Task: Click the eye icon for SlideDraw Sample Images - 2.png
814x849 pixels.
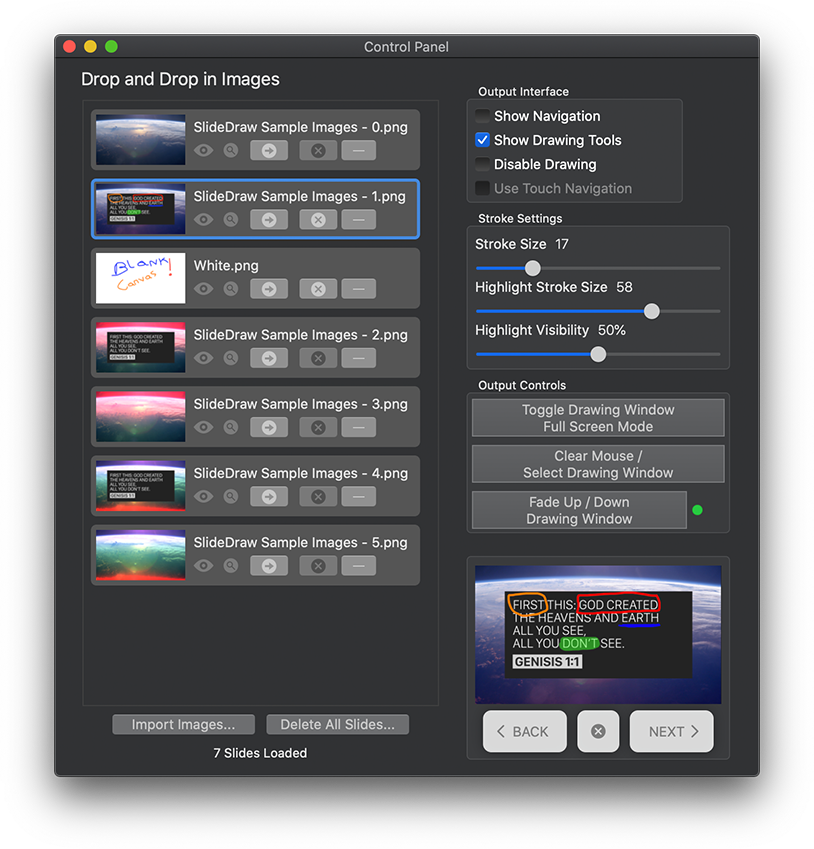Action: point(204,358)
